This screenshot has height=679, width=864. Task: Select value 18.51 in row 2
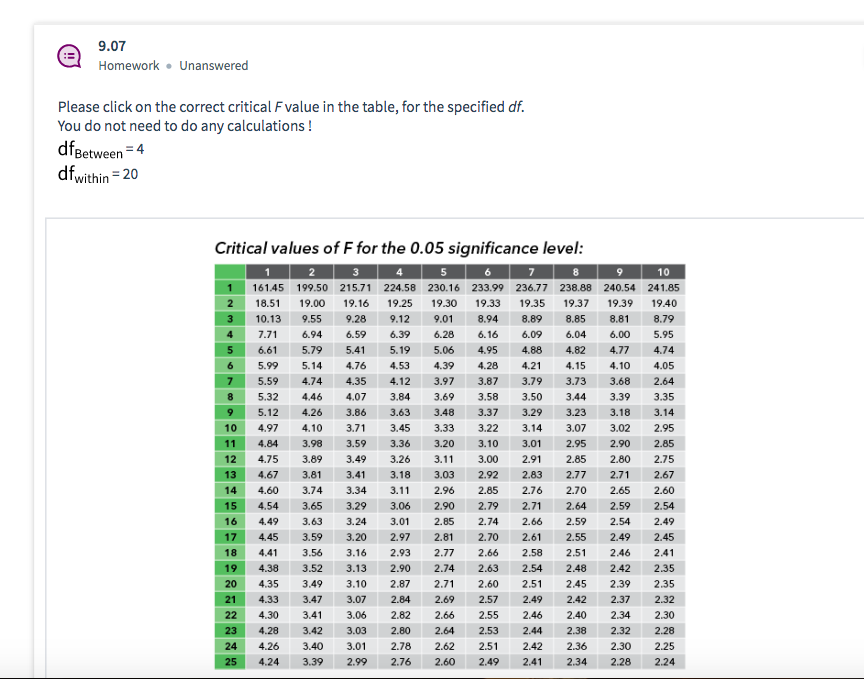click(268, 301)
